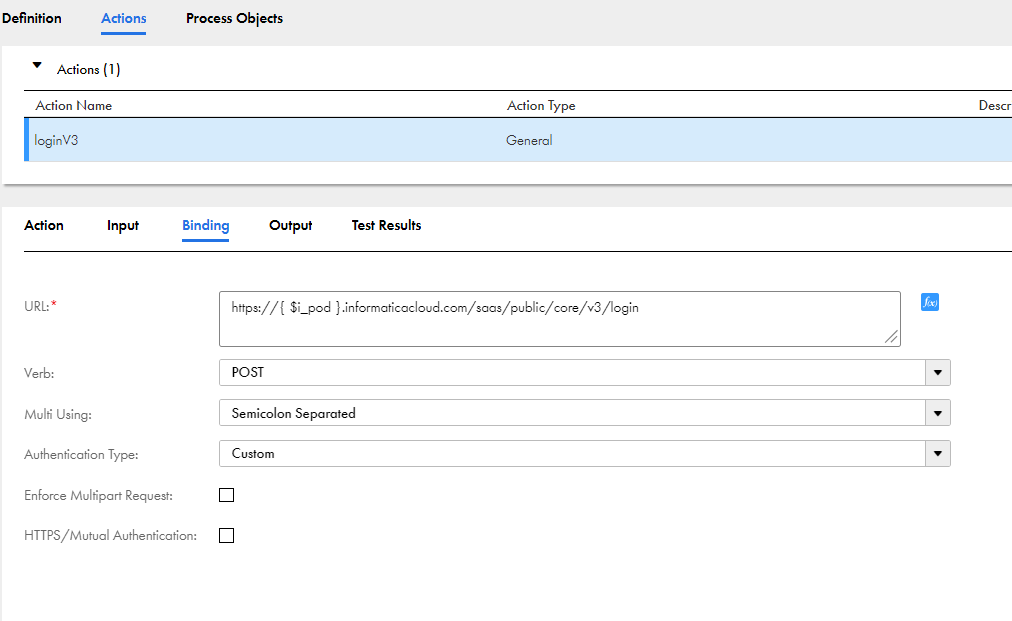Select the loginV3 action row
The image size is (1012, 621).
point(518,140)
